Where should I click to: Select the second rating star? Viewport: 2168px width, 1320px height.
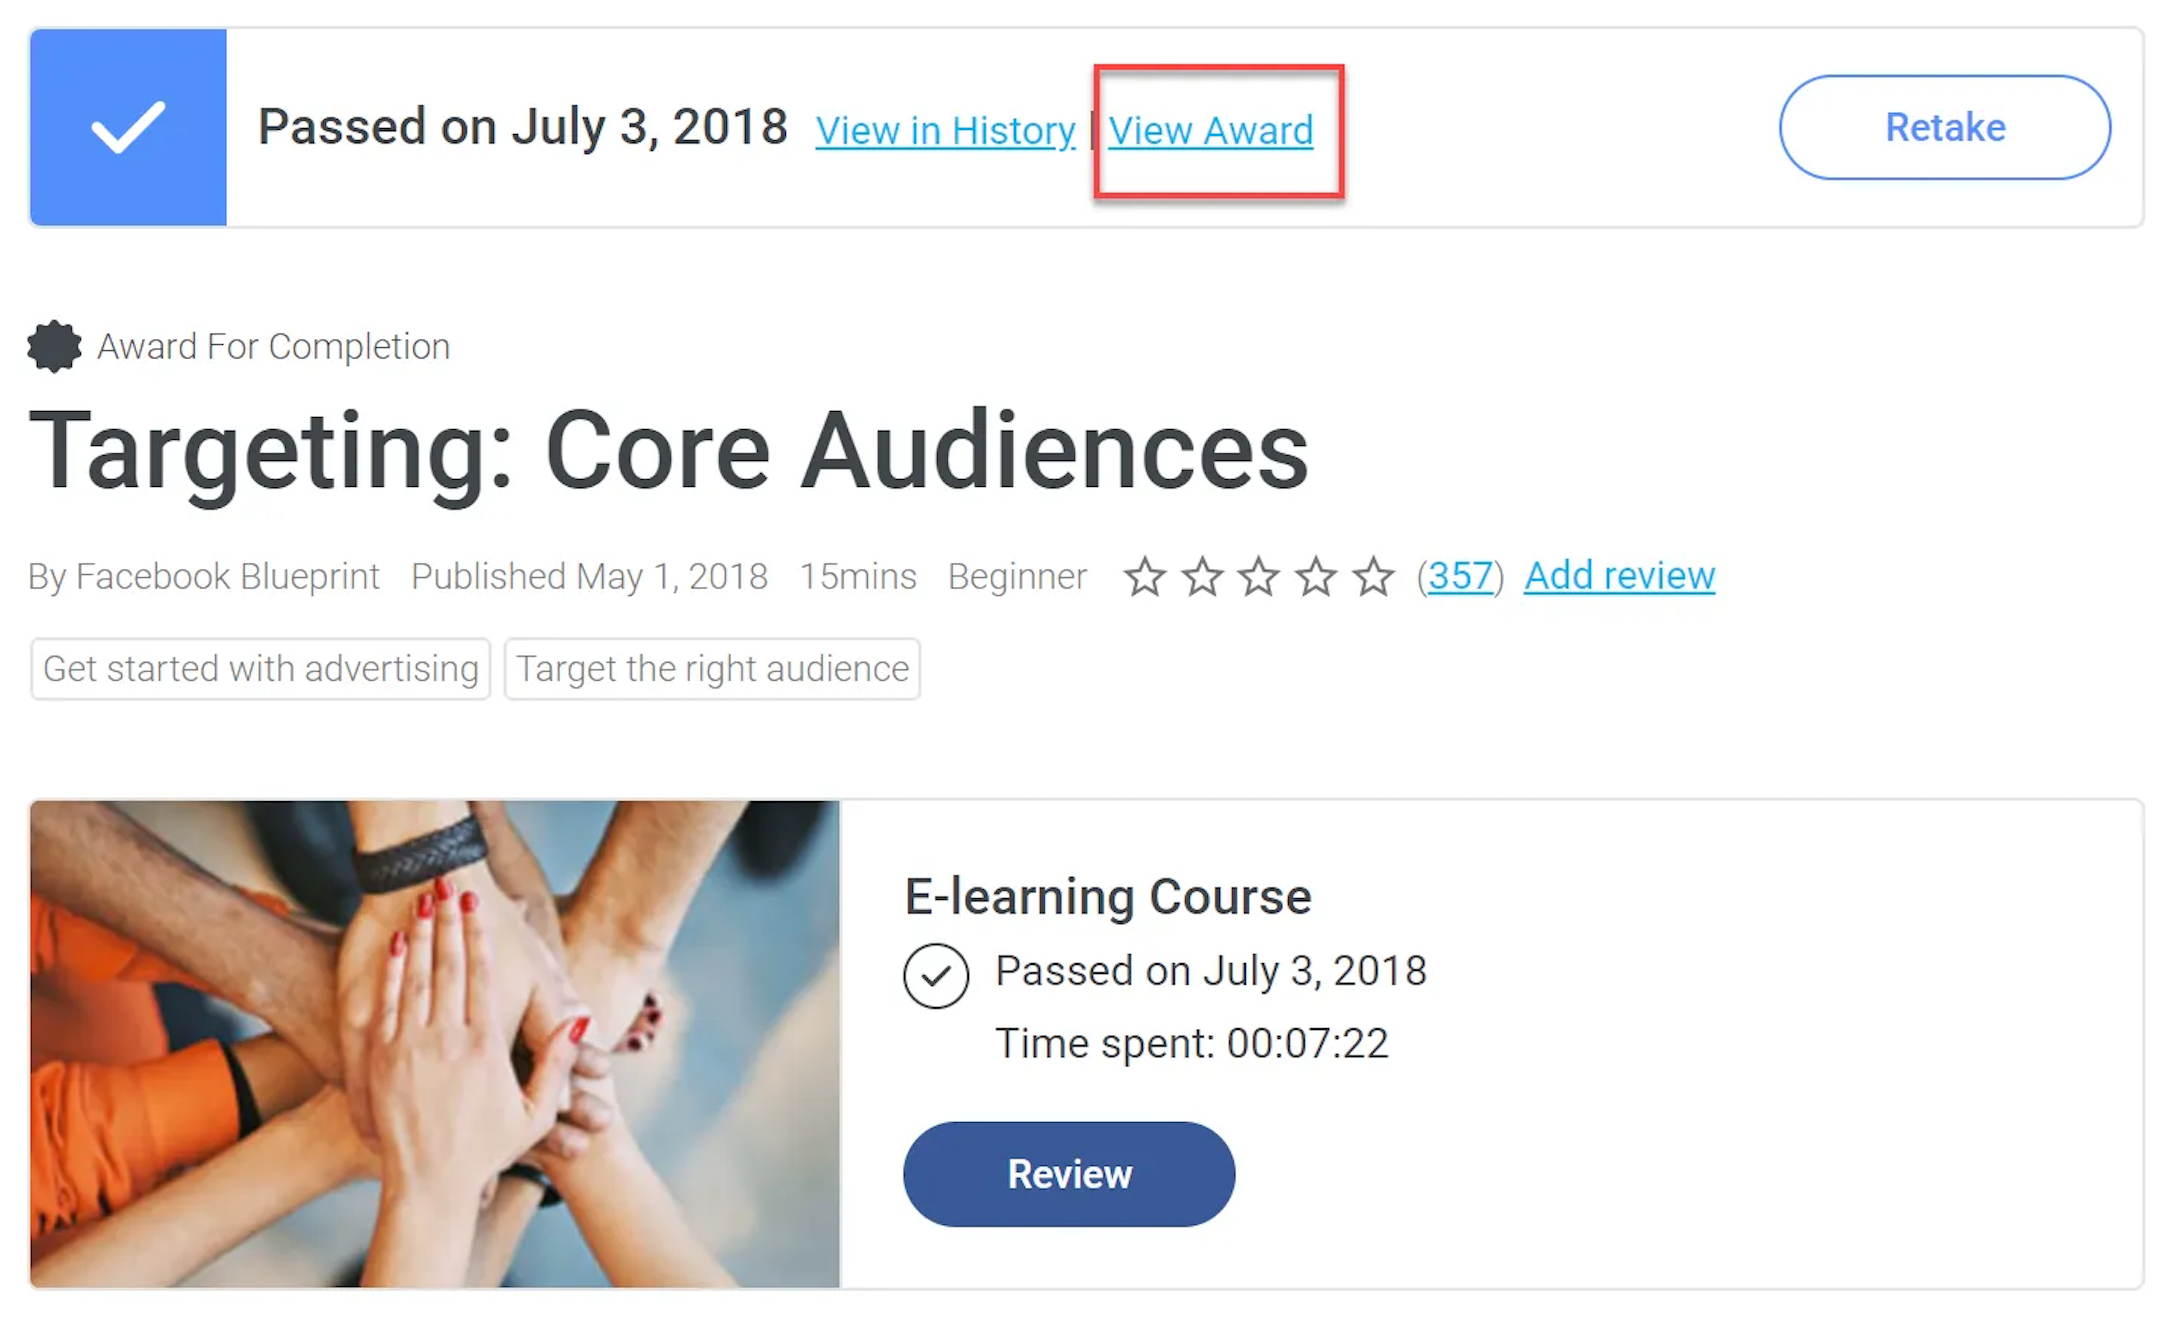1202,576
